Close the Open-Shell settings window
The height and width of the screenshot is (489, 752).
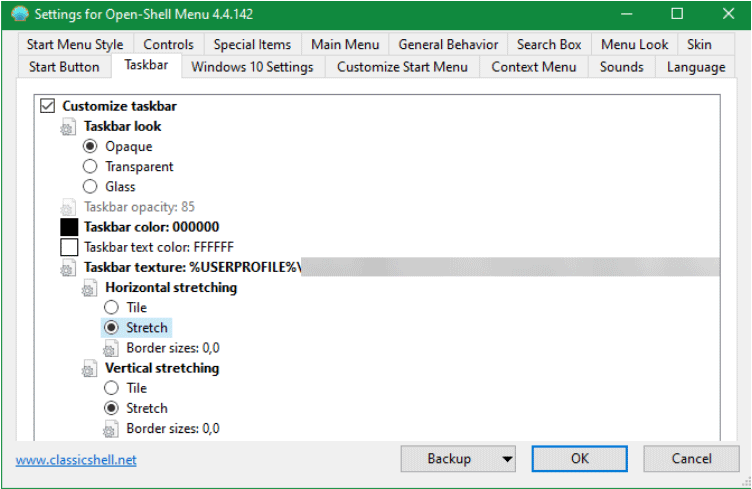point(728,13)
